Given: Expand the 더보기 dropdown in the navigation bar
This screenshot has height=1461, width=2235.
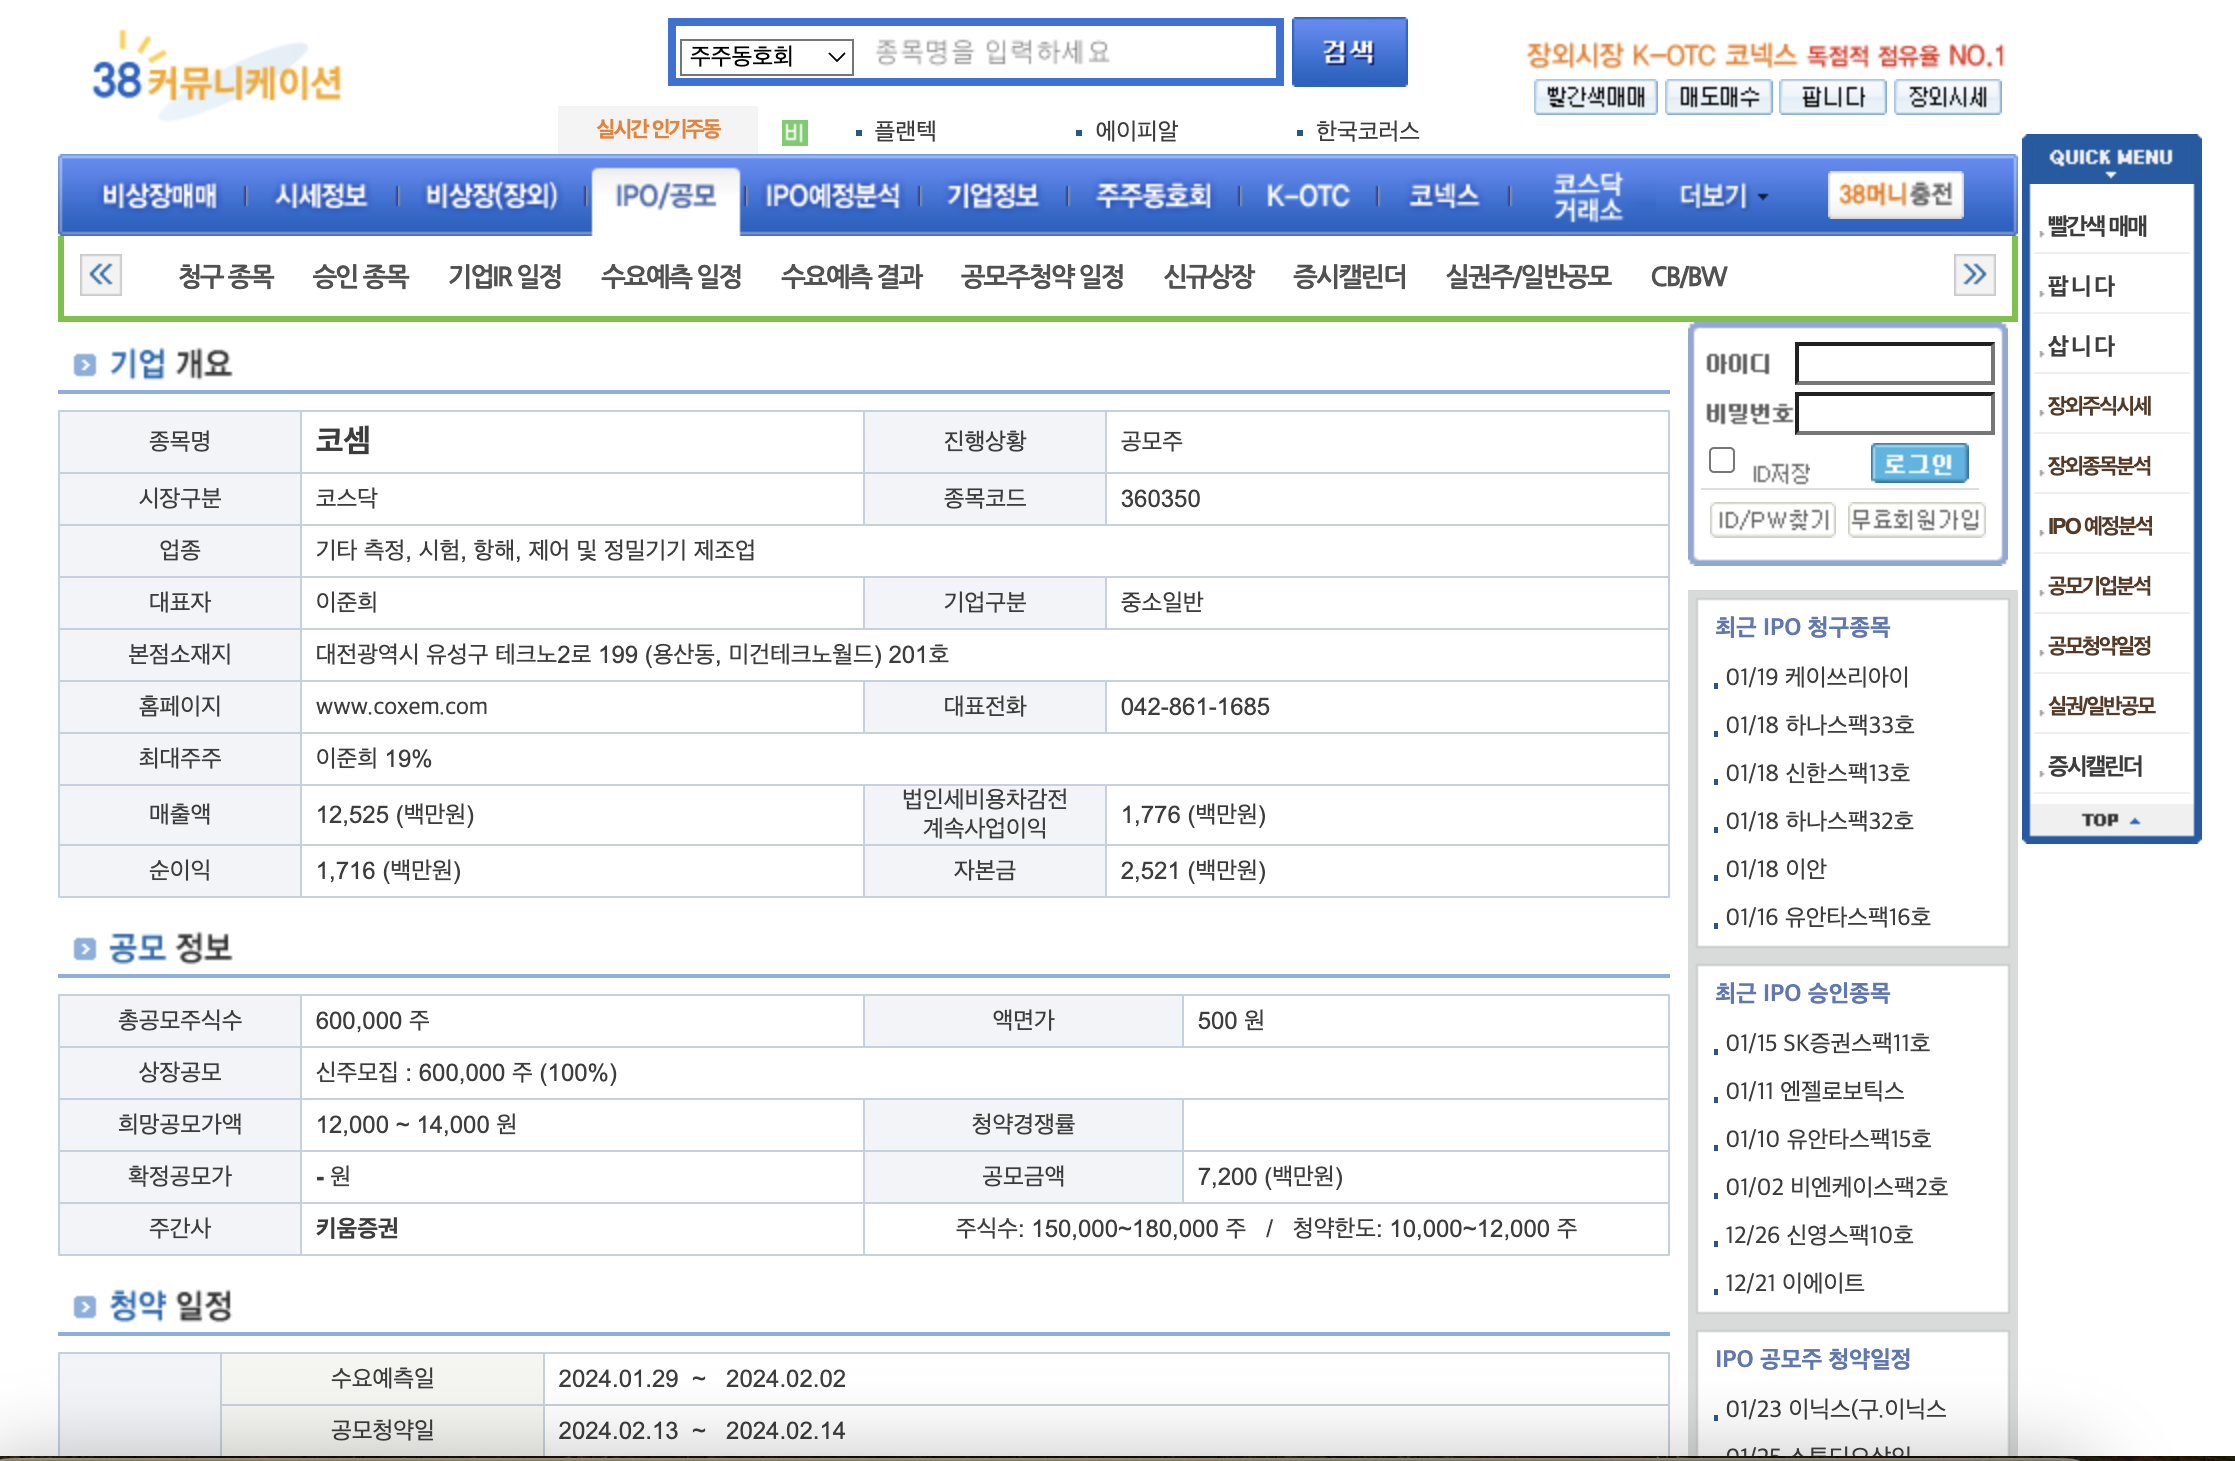Looking at the screenshot, I should pos(1716,196).
